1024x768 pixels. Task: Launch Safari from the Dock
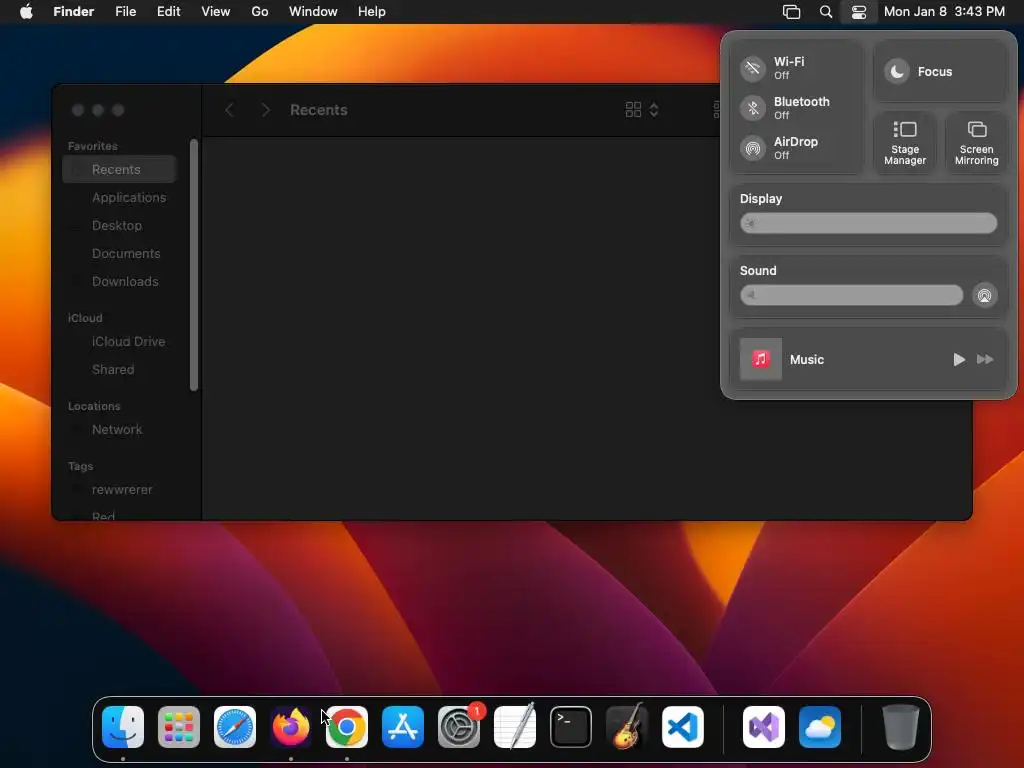point(235,727)
